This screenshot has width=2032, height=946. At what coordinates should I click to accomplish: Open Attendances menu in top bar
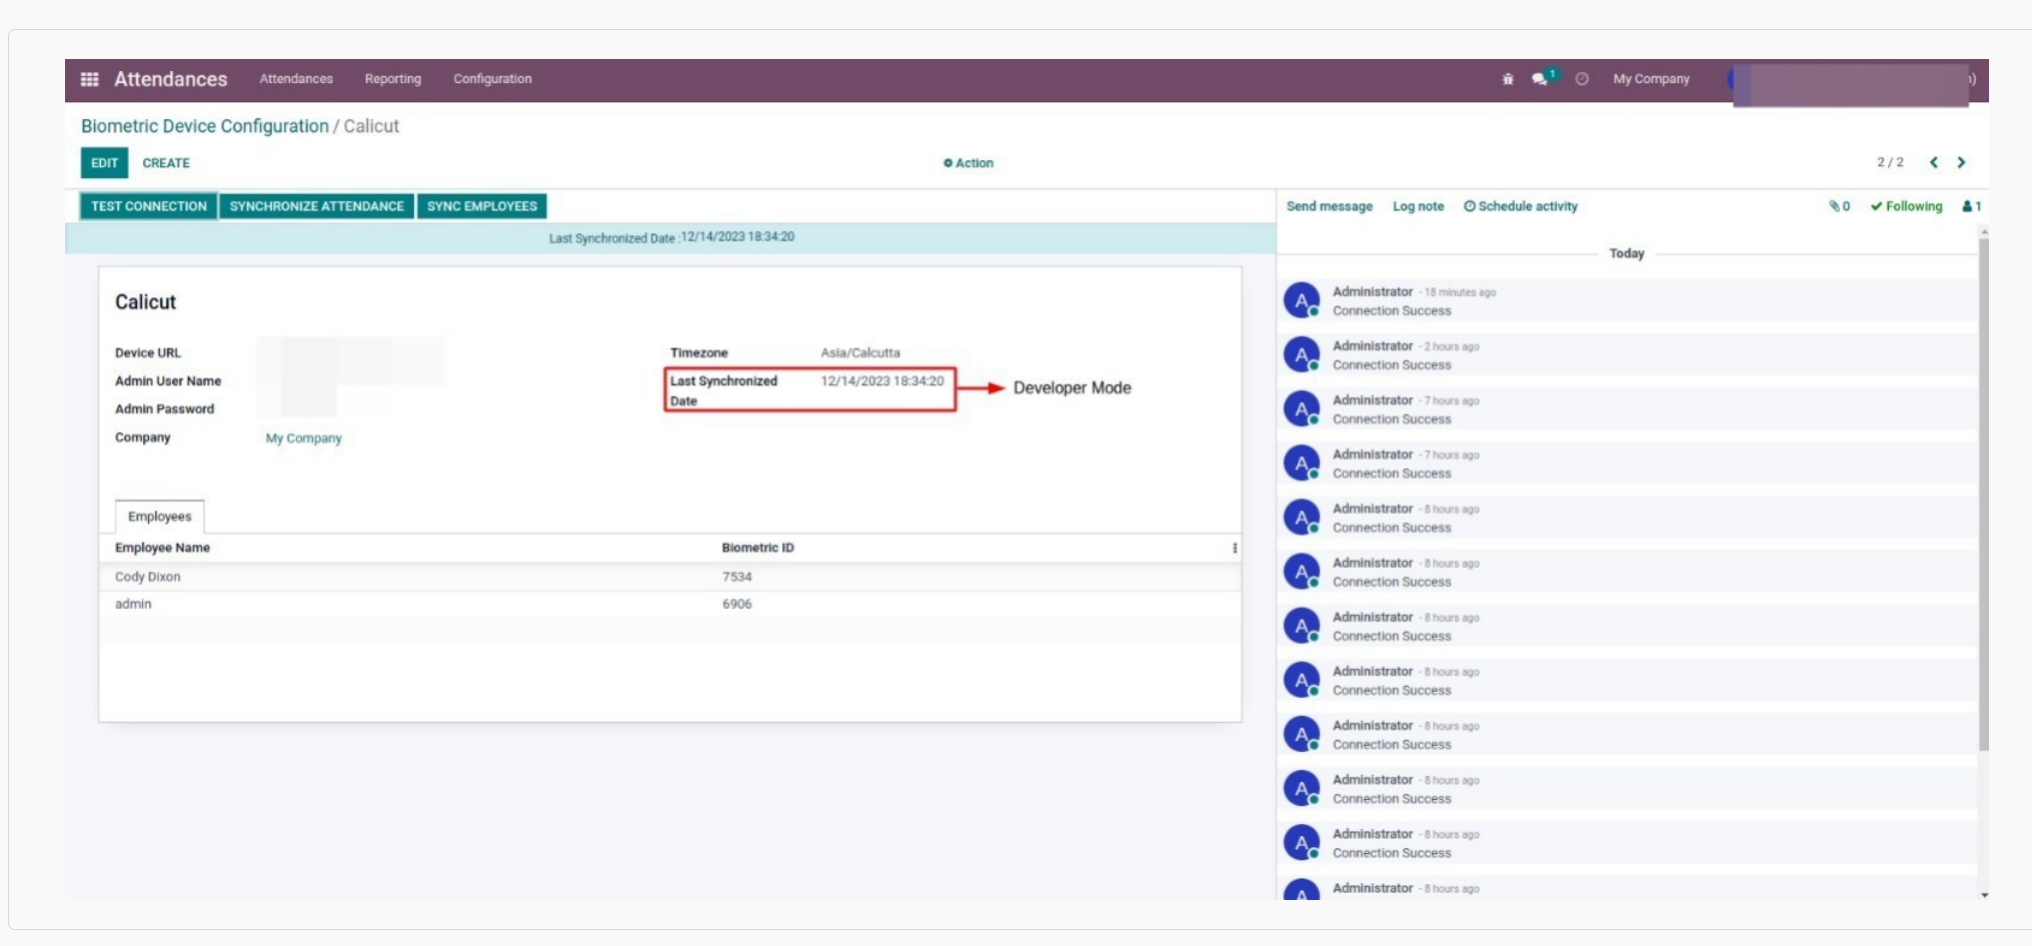(296, 79)
